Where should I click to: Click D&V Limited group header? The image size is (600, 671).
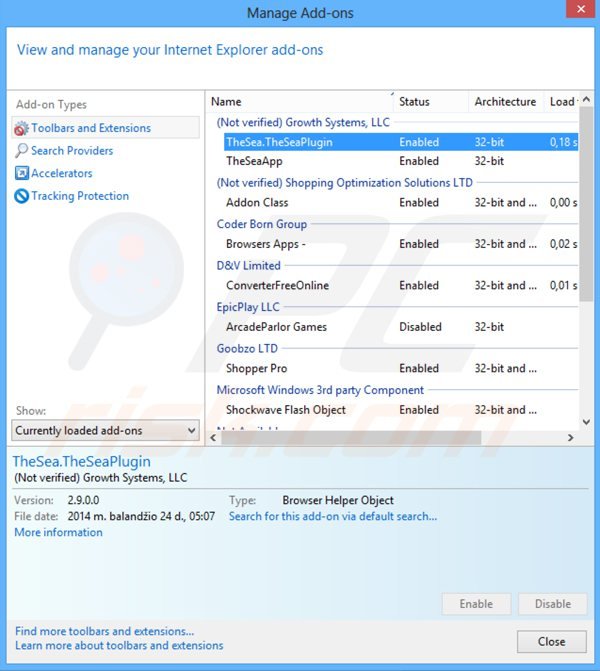click(x=249, y=265)
